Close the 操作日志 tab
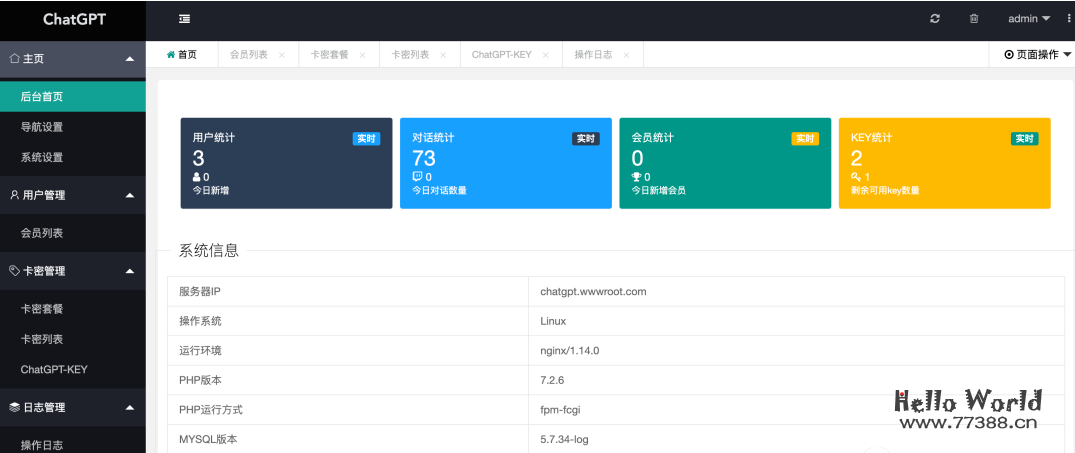Image resolution: width=1075 pixels, height=453 pixels. [626, 56]
